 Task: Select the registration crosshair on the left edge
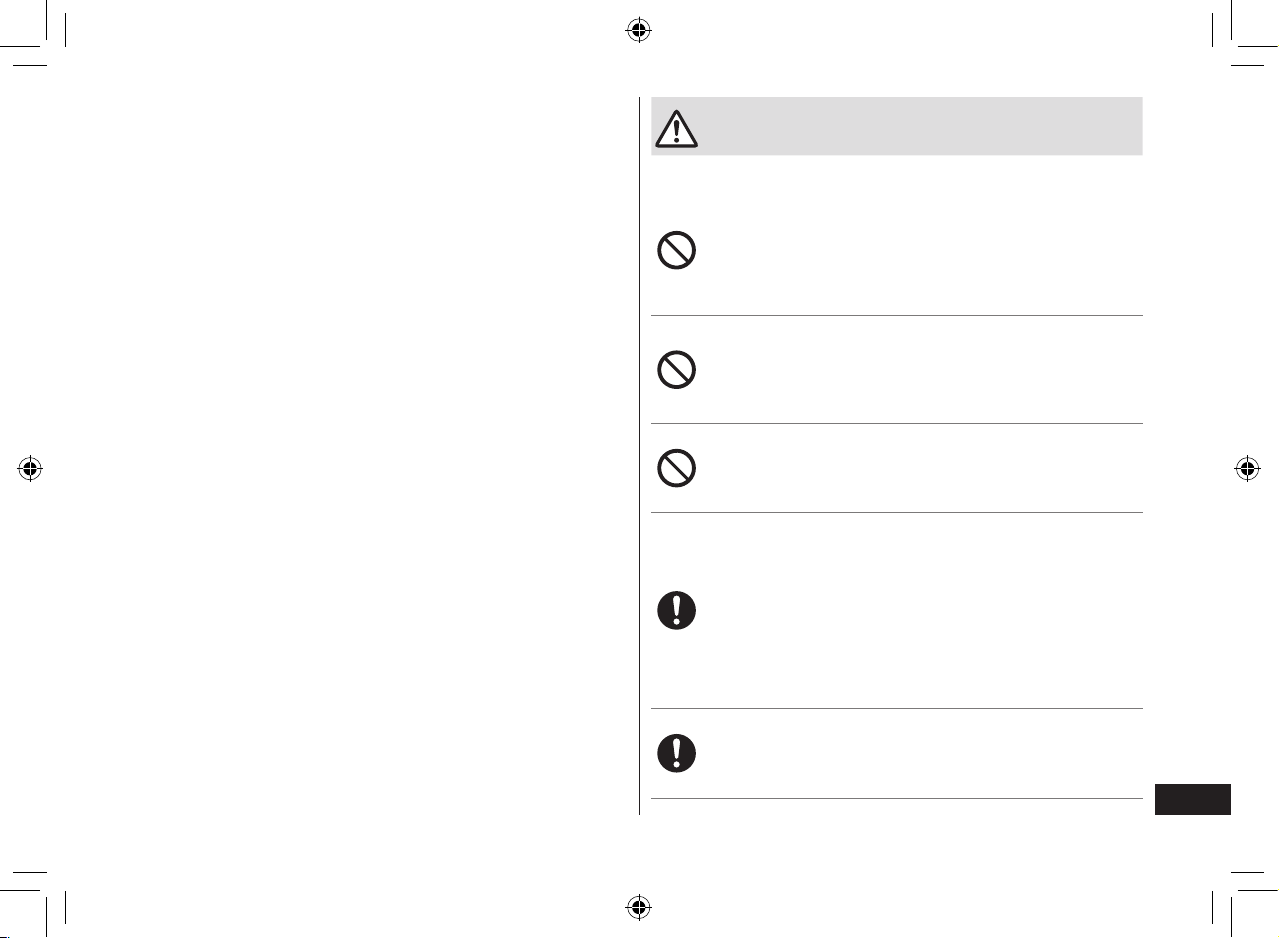pos(31,469)
